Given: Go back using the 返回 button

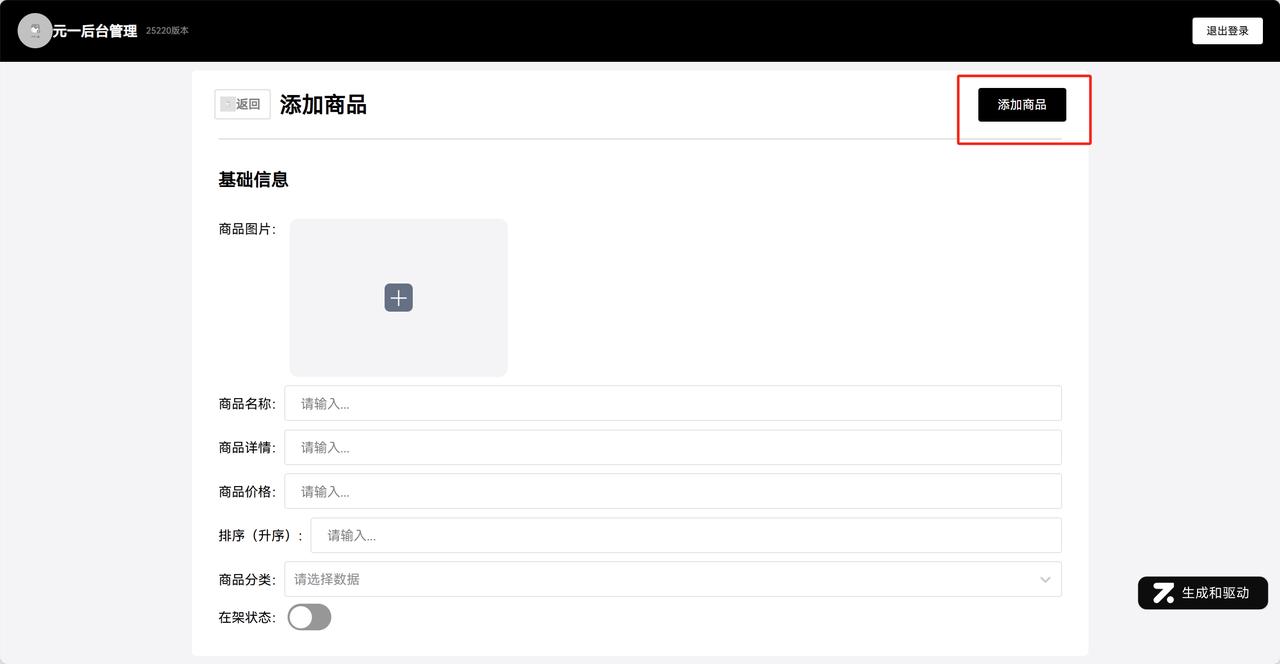Looking at the screenshot, I should click(x=243, y=104).
